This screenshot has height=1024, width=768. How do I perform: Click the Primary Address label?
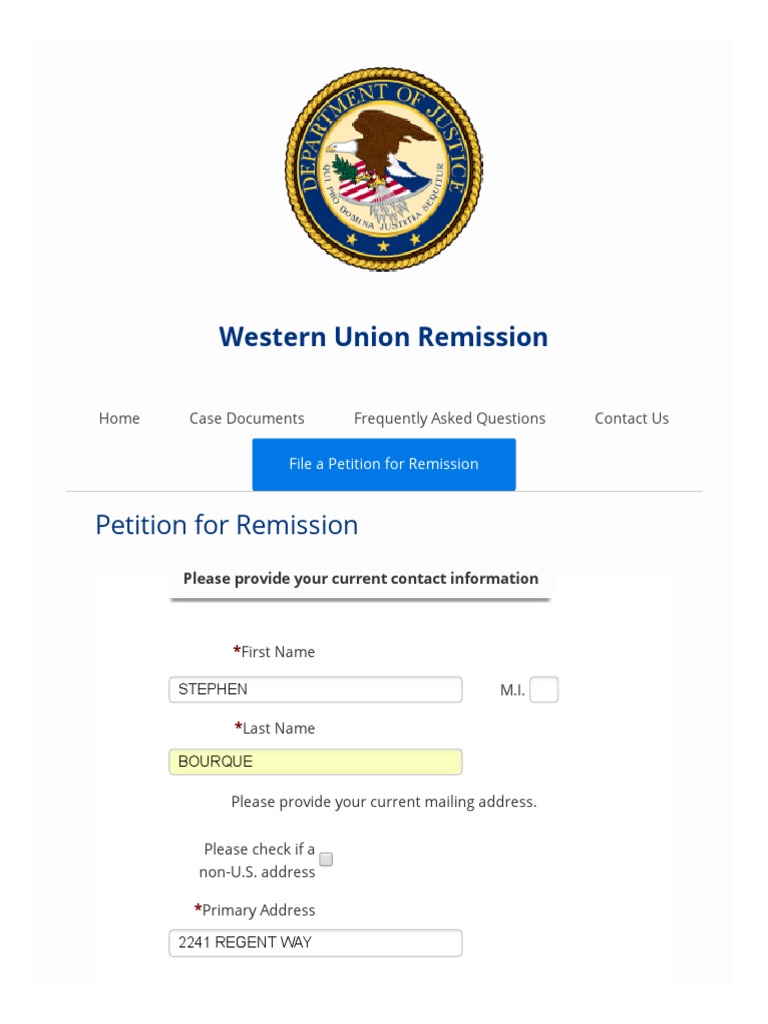[x=255, y=910]
